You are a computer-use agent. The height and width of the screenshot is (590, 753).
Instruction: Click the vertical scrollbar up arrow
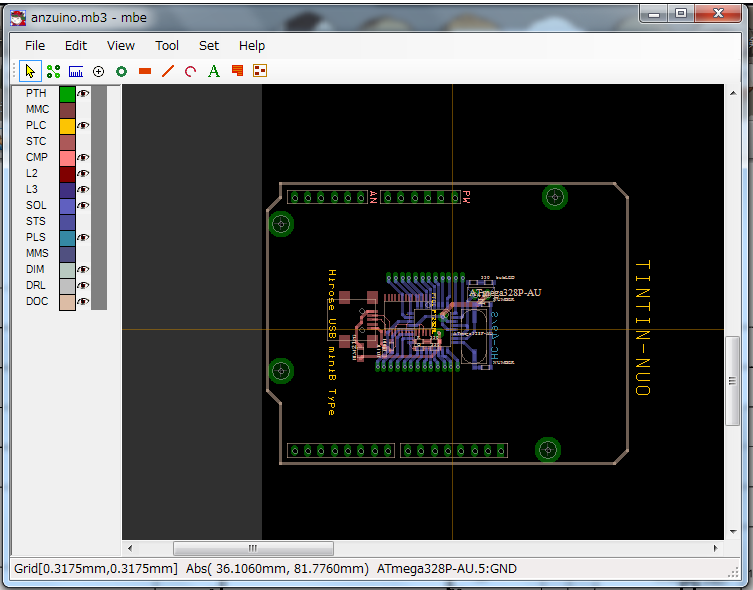pos(733,93)
